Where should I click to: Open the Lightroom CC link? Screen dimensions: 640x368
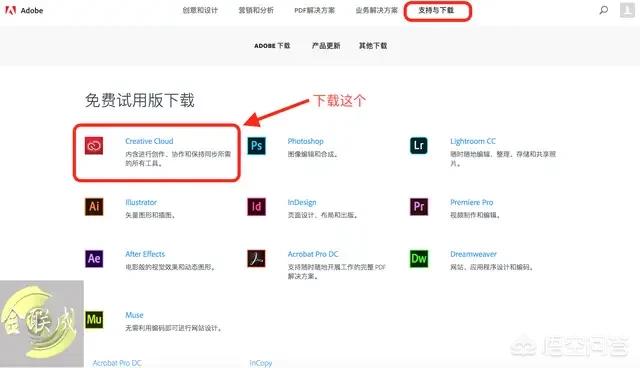(473, 141)
